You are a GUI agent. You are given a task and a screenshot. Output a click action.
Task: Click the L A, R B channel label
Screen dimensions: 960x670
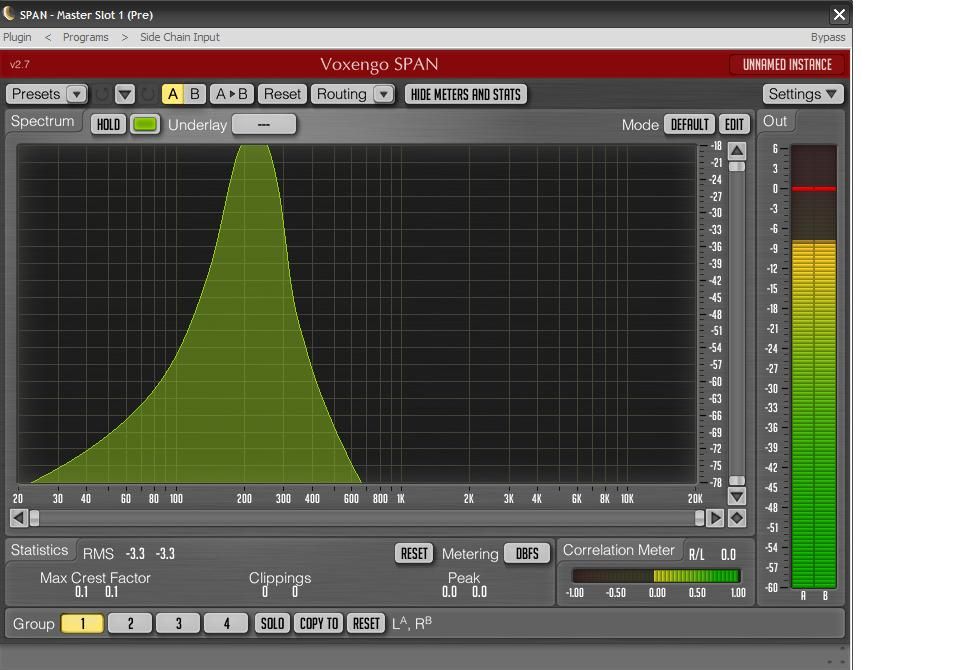[x=411, y=623]
